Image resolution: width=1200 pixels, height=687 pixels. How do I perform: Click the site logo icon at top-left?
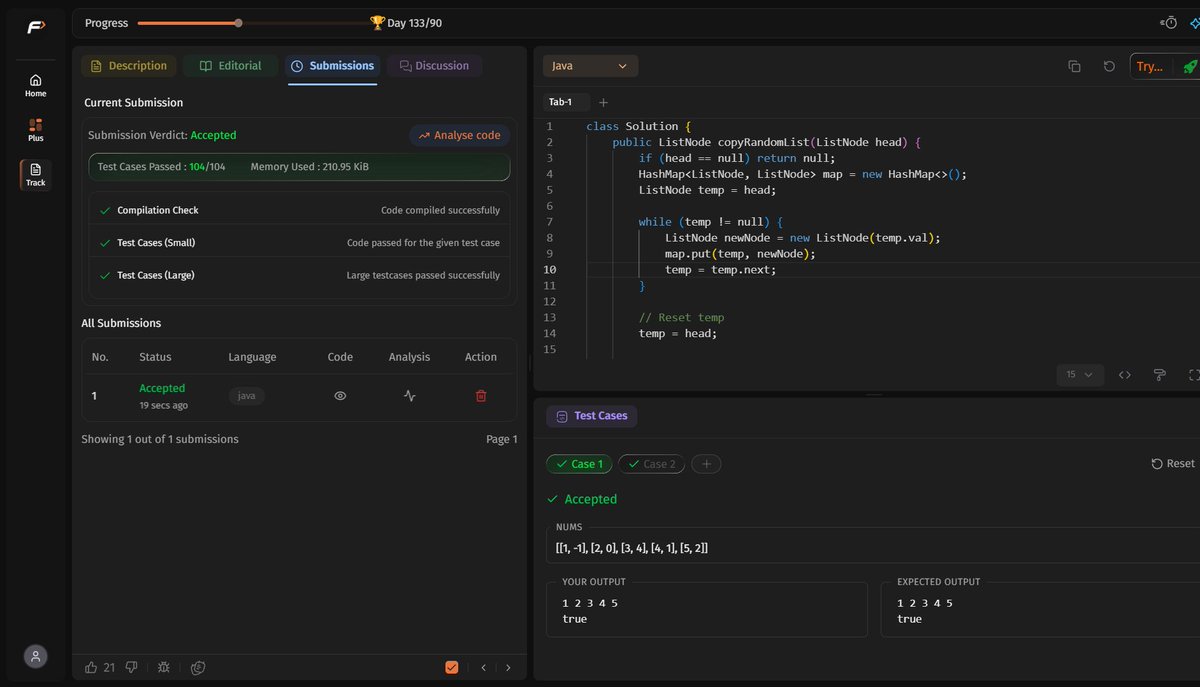coord(35,26)
